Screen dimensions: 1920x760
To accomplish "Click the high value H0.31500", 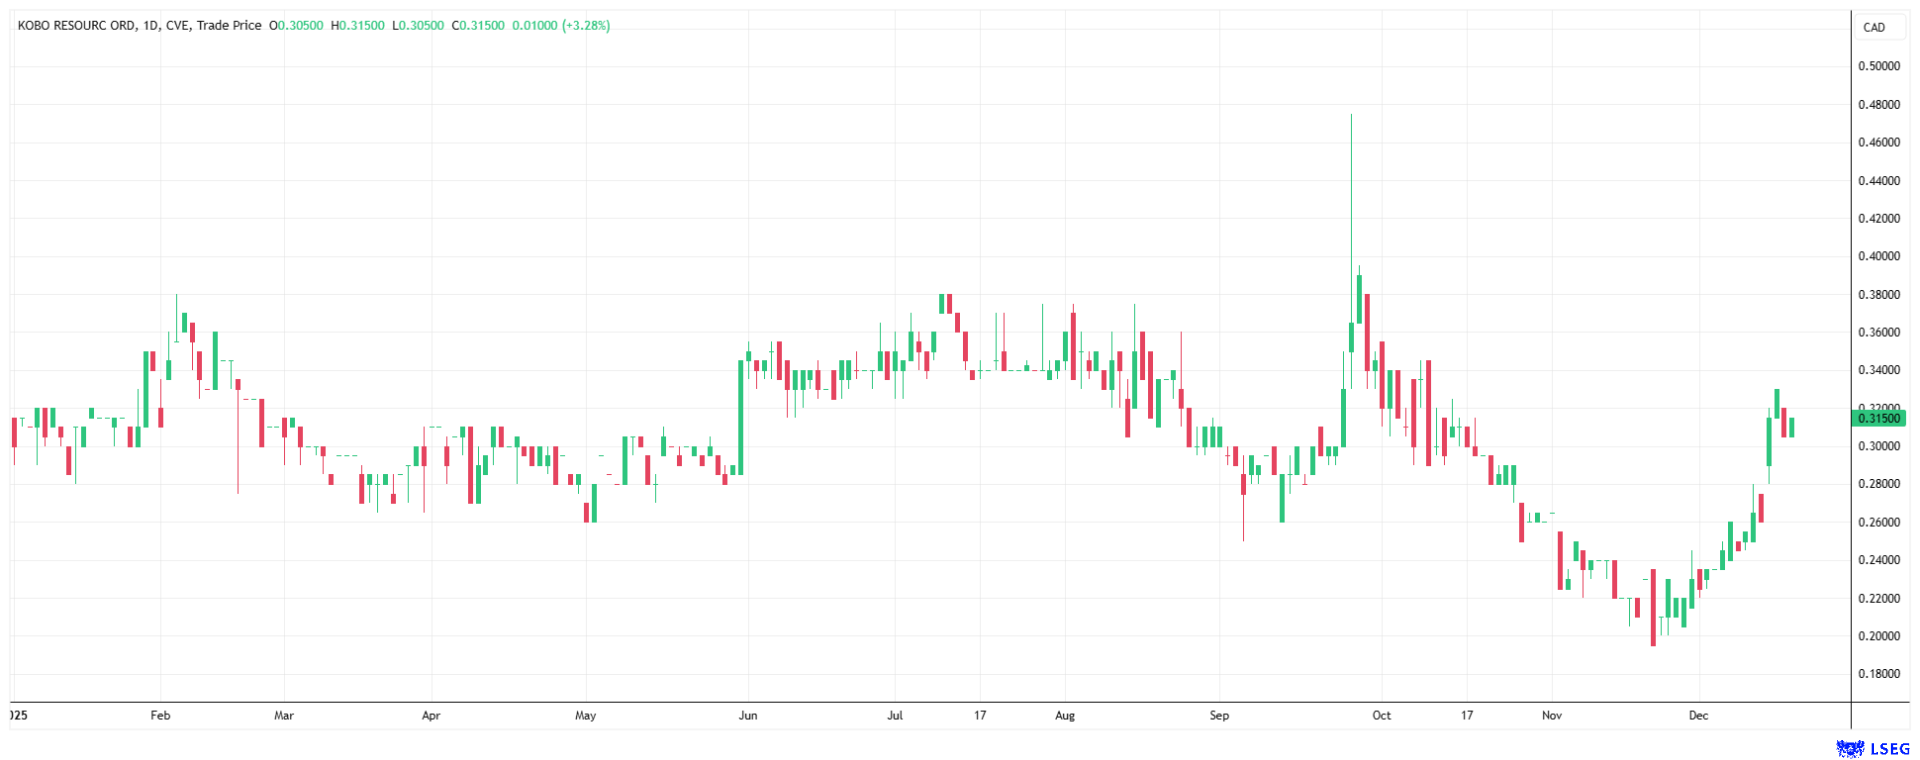I will (x=358, y=25).
